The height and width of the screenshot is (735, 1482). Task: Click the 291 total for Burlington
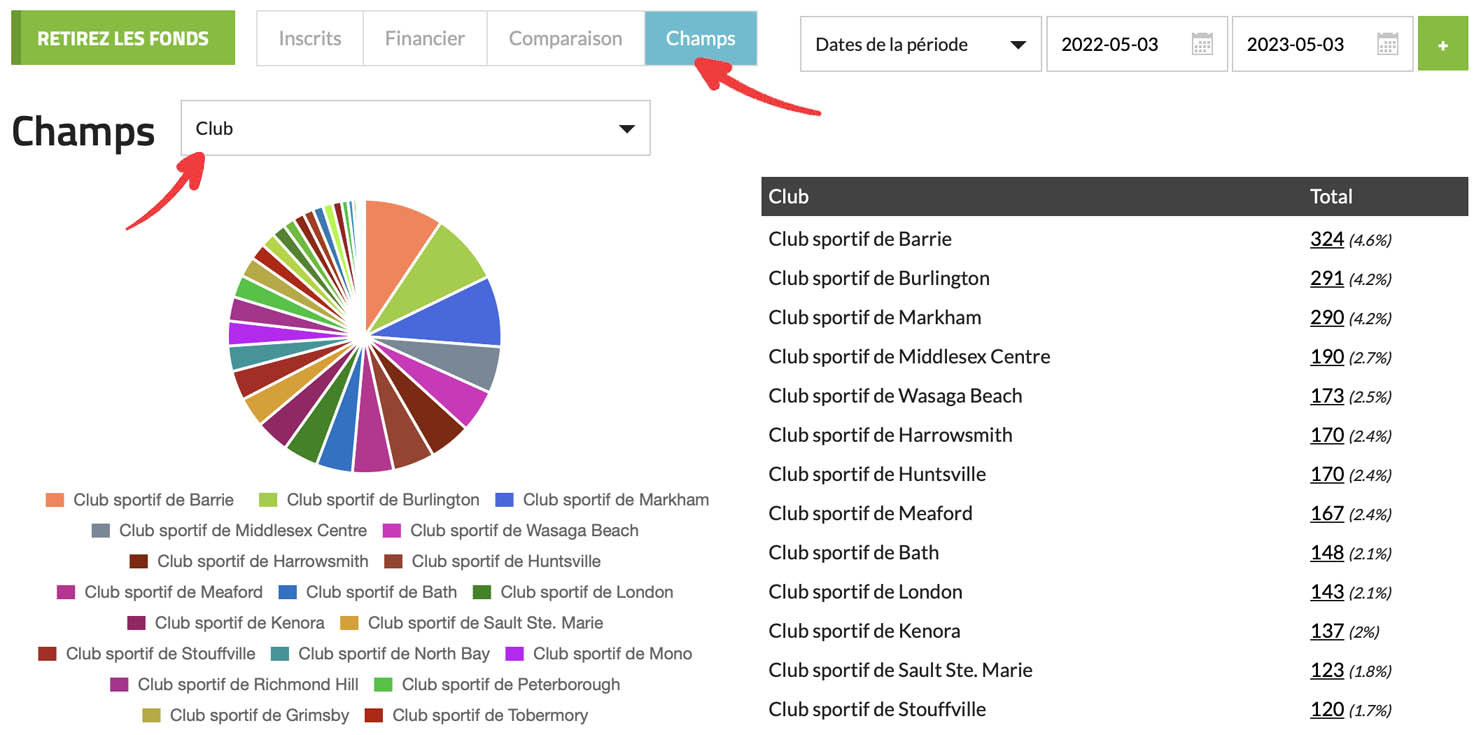[x=1326, y=278]
